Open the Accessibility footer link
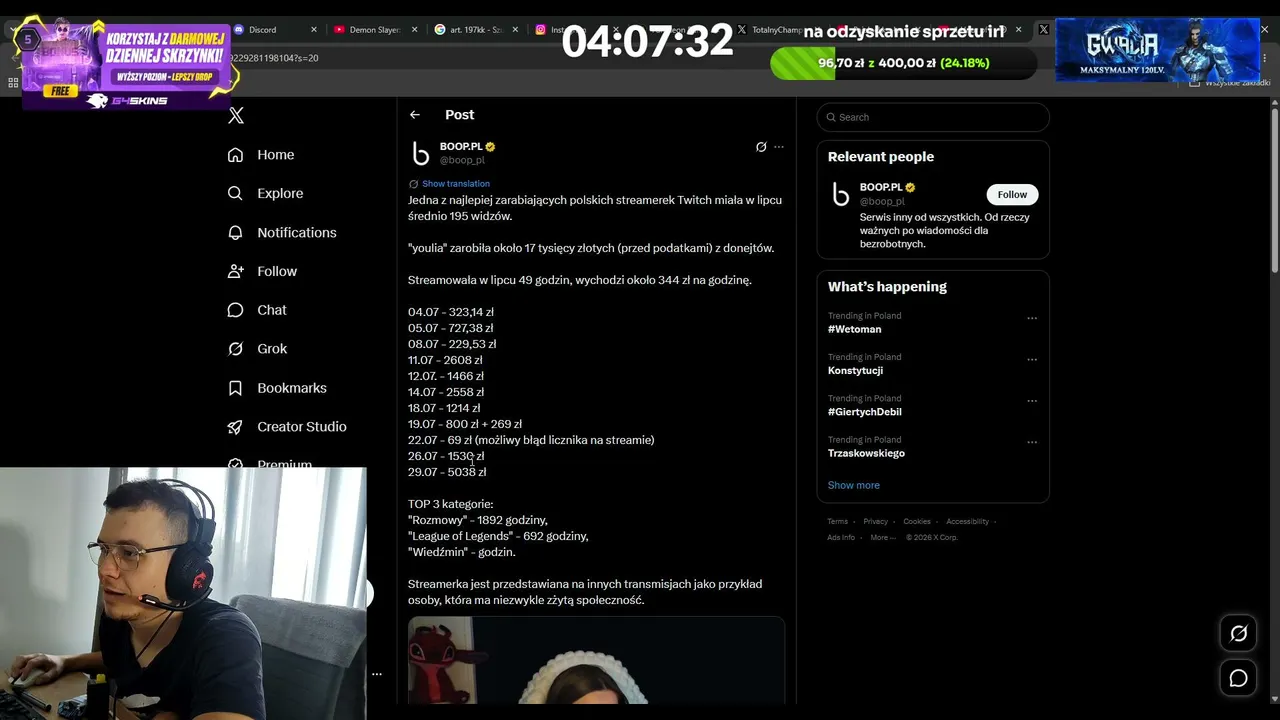1280x720 pixels. coord(967,521)
